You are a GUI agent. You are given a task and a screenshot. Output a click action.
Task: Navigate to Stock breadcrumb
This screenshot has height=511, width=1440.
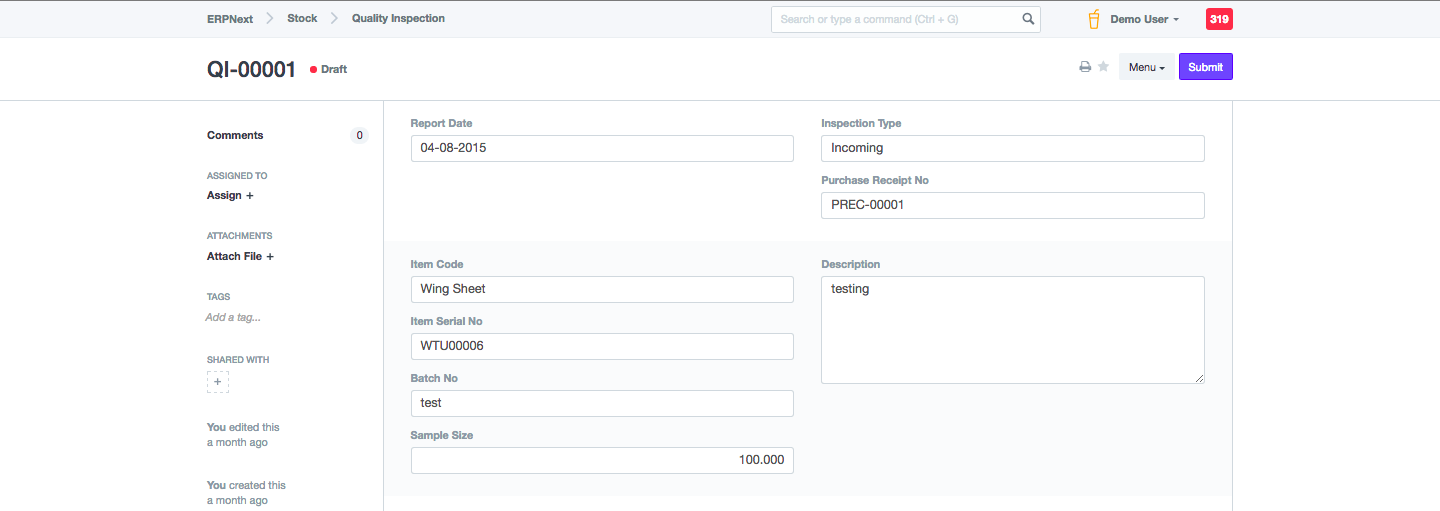[x=302, y=19]
